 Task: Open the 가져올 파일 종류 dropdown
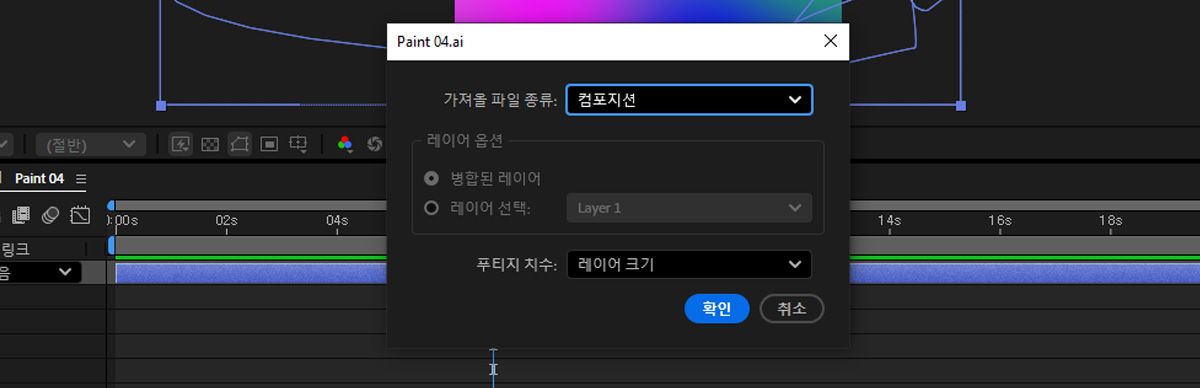point(689,99)
